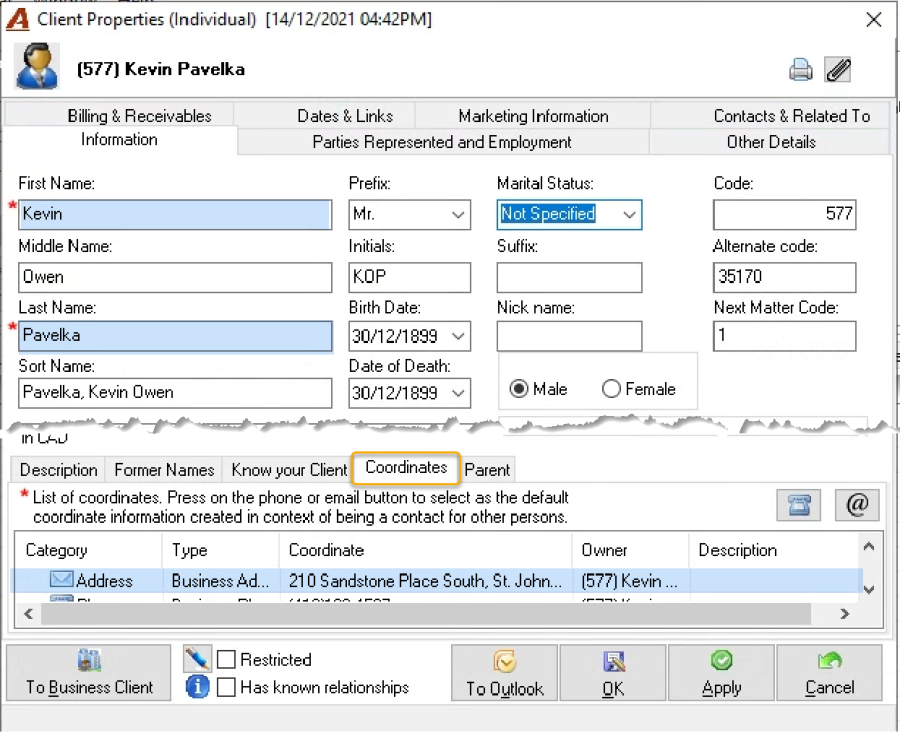Enable the Restricted checkbox
The height and width of the screenshot is (733, 900).
(226, 660)
